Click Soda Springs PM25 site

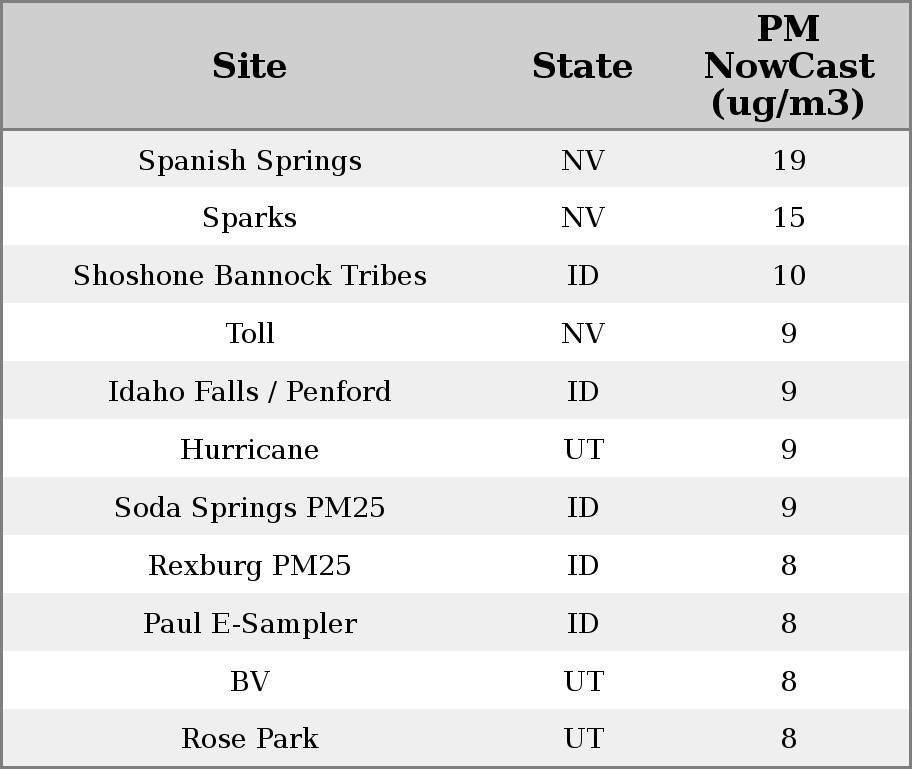250,508
